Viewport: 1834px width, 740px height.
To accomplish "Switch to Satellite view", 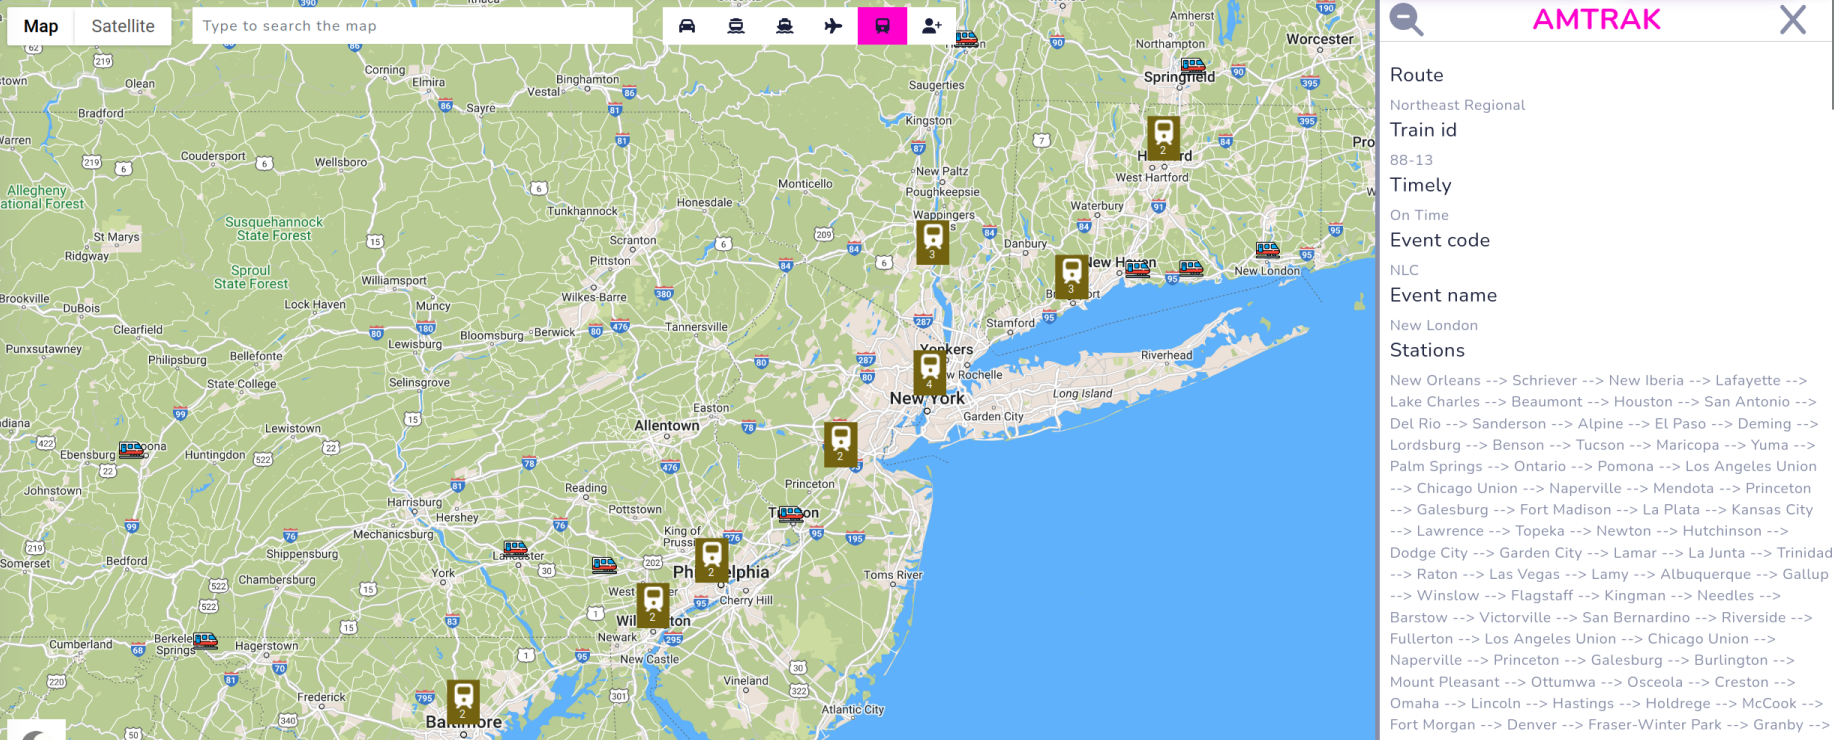I will coord(123,26).
